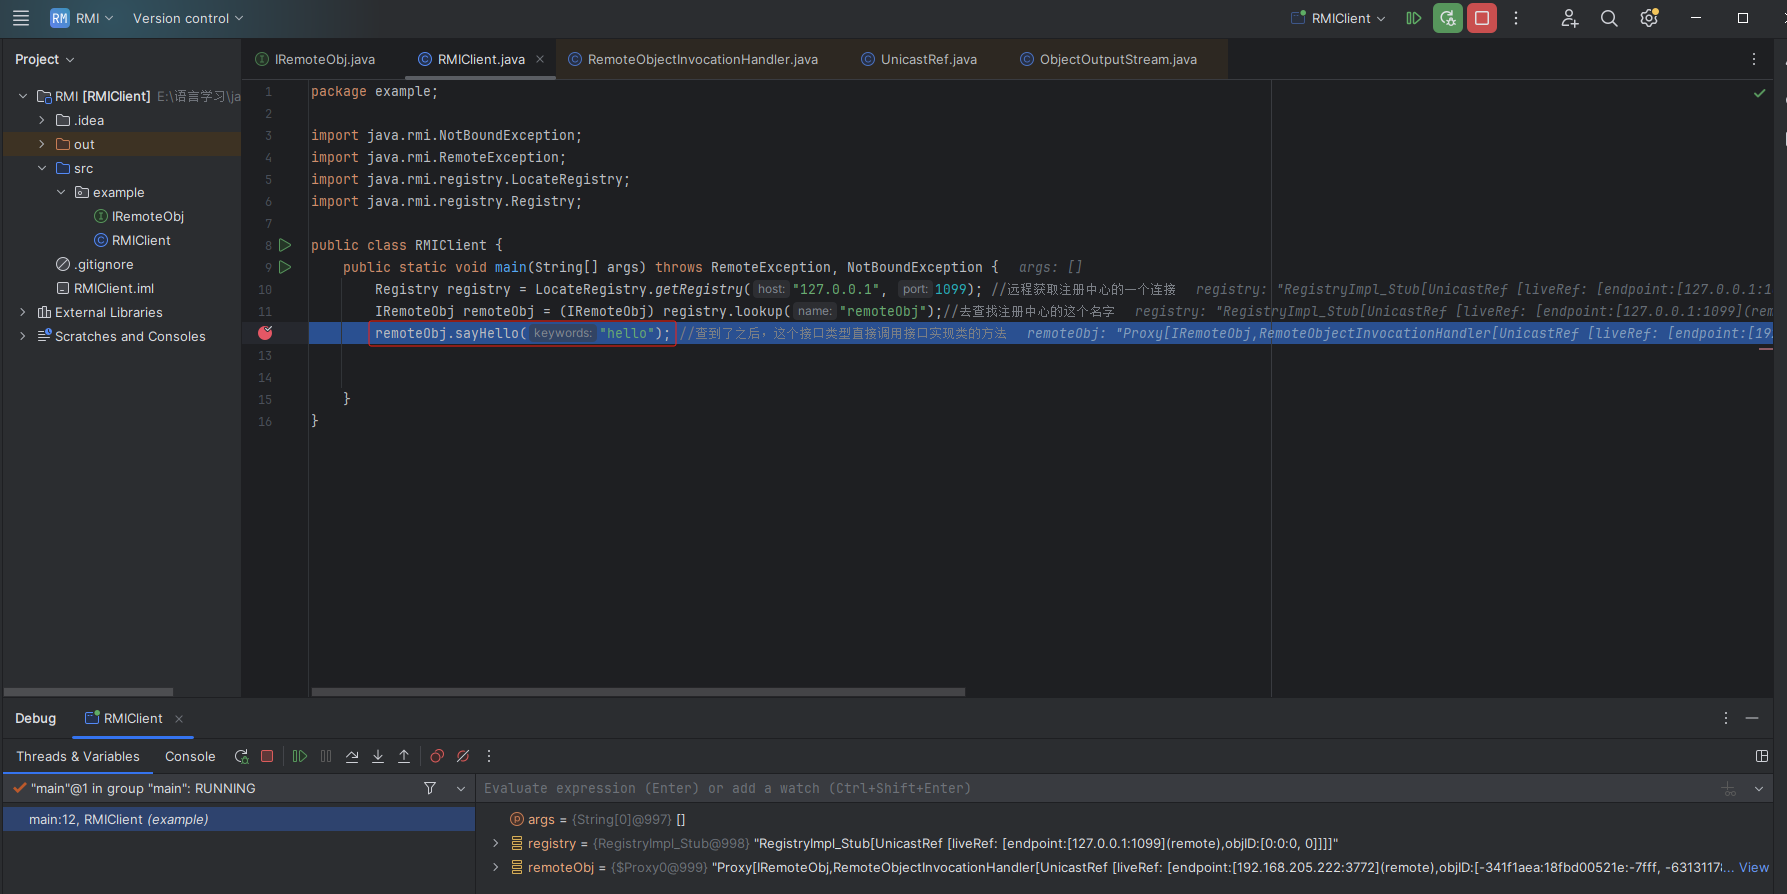The height and width of the screenshot is (894, 1787).
Task: Expand Scratches and Consoles node
Action: pyautogui.click(x=23, y=336)
